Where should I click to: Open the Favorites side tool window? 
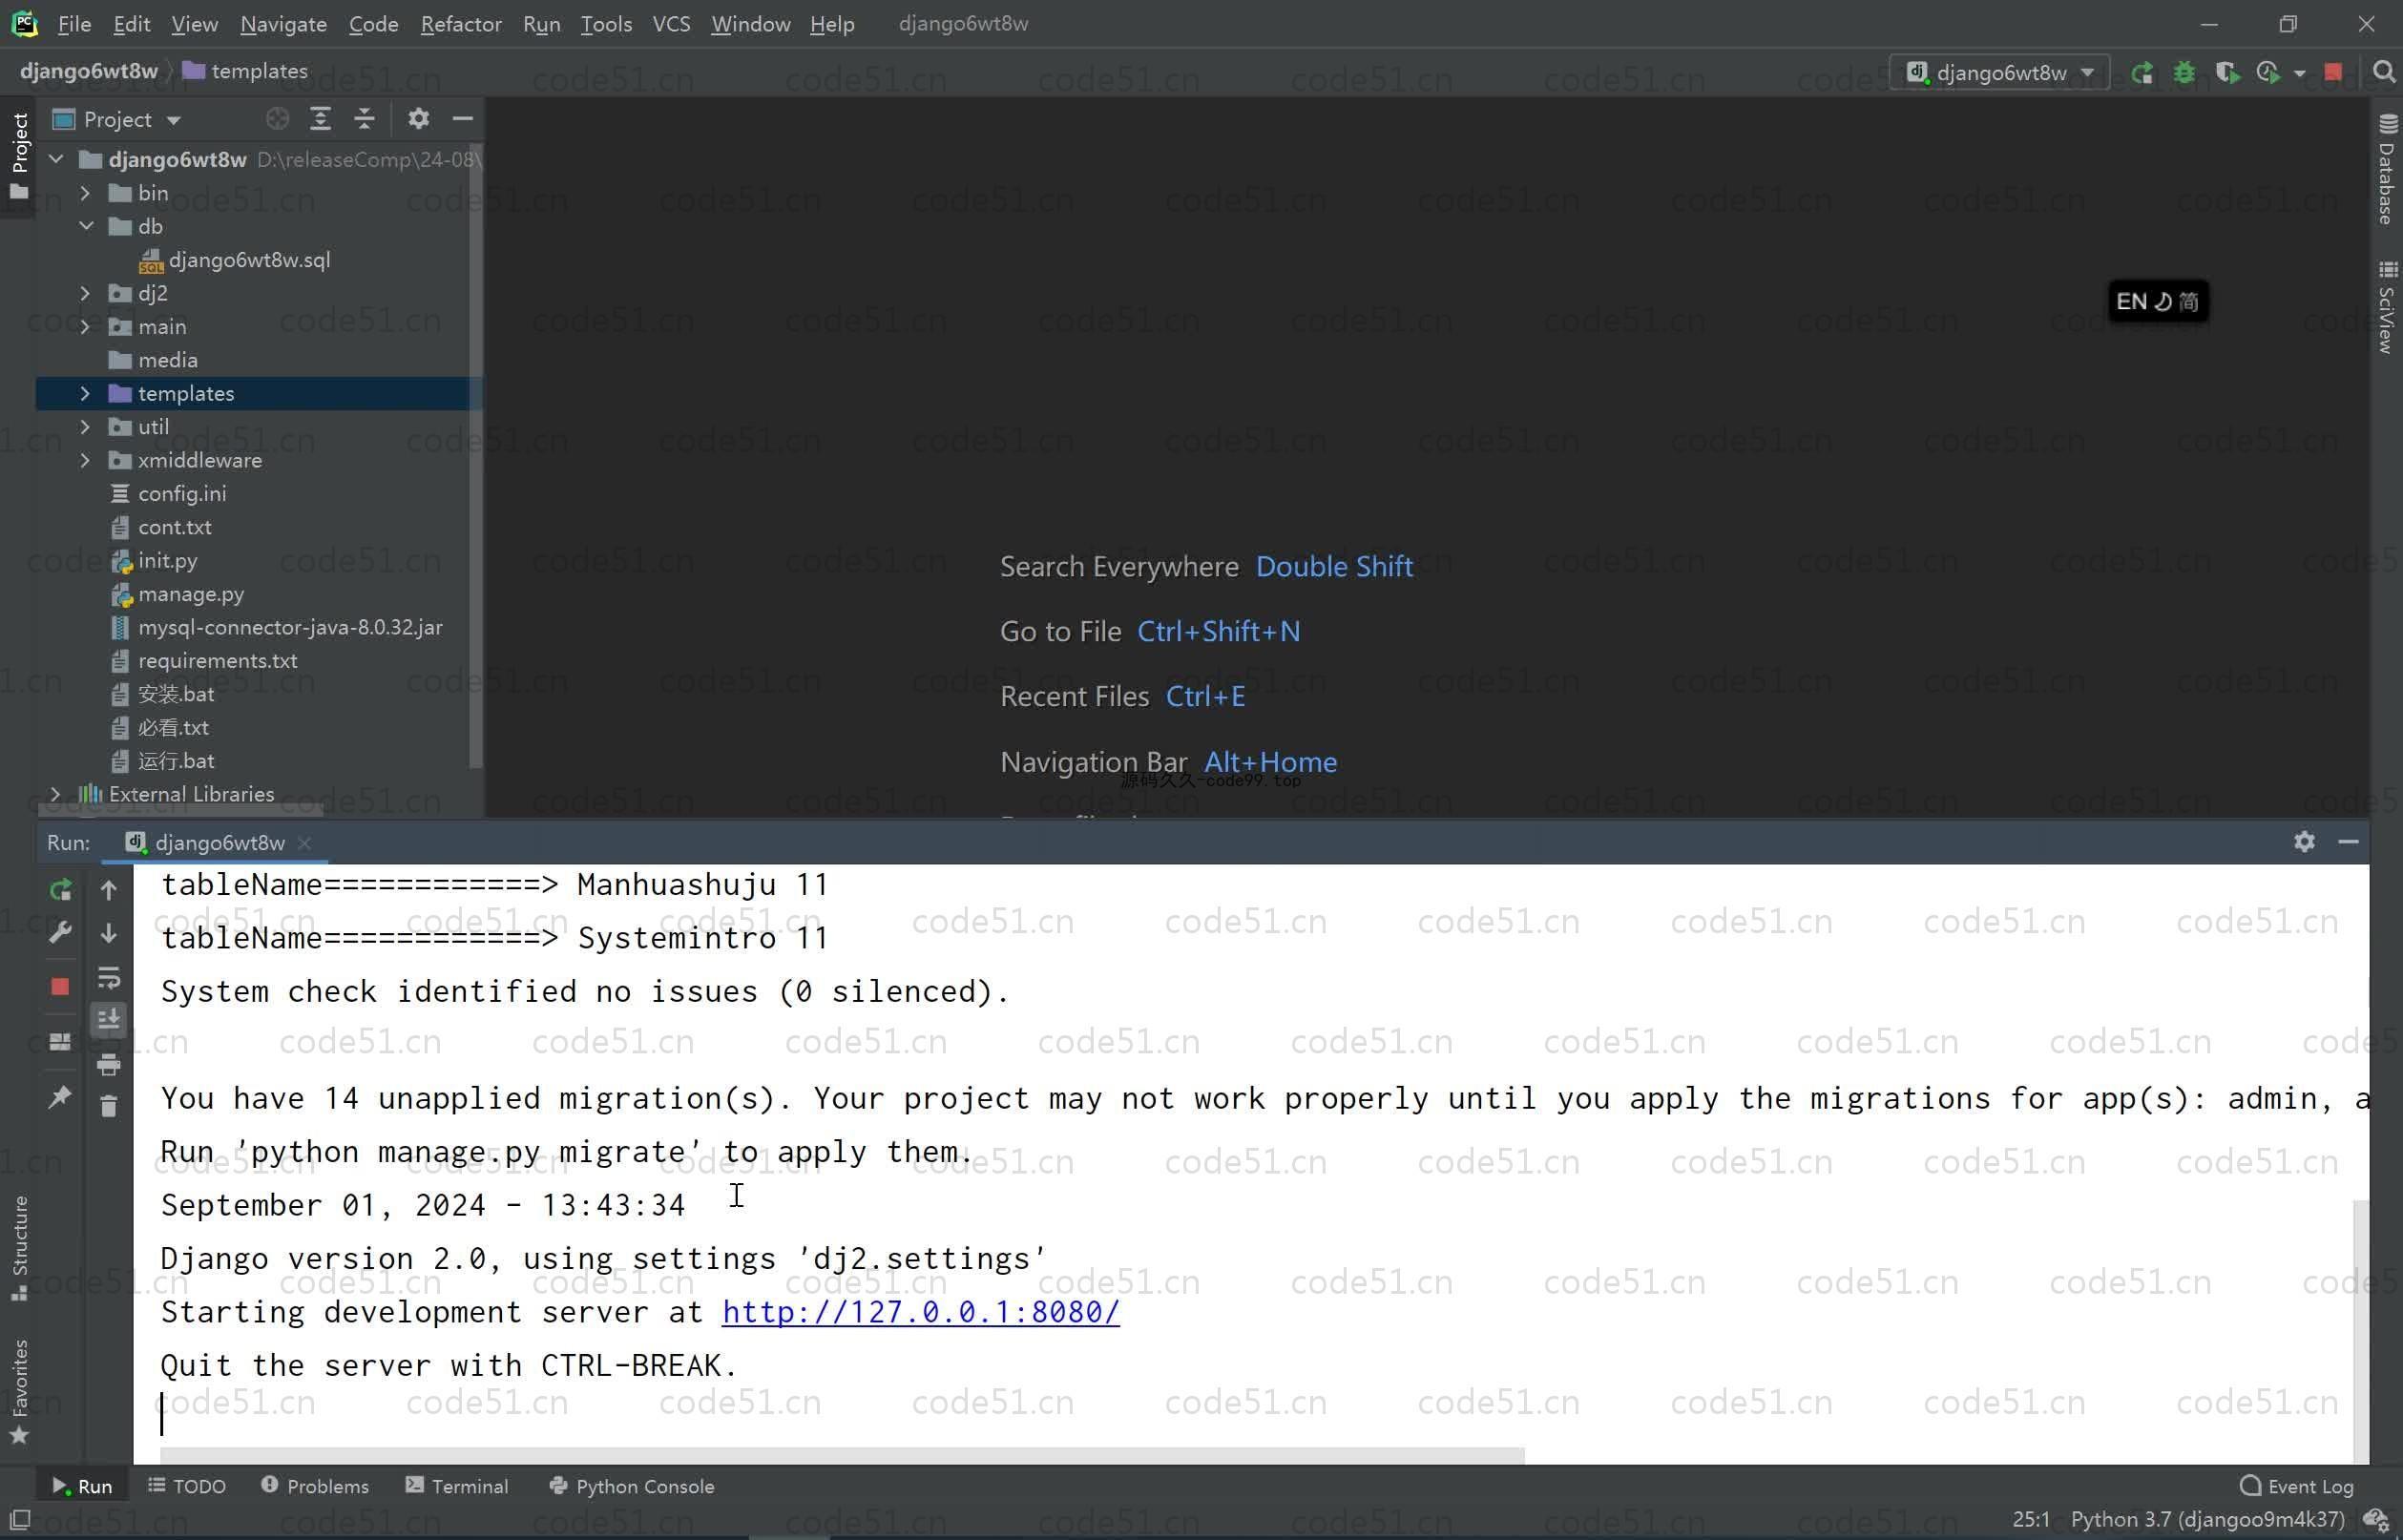click(x=19, y=1391)
